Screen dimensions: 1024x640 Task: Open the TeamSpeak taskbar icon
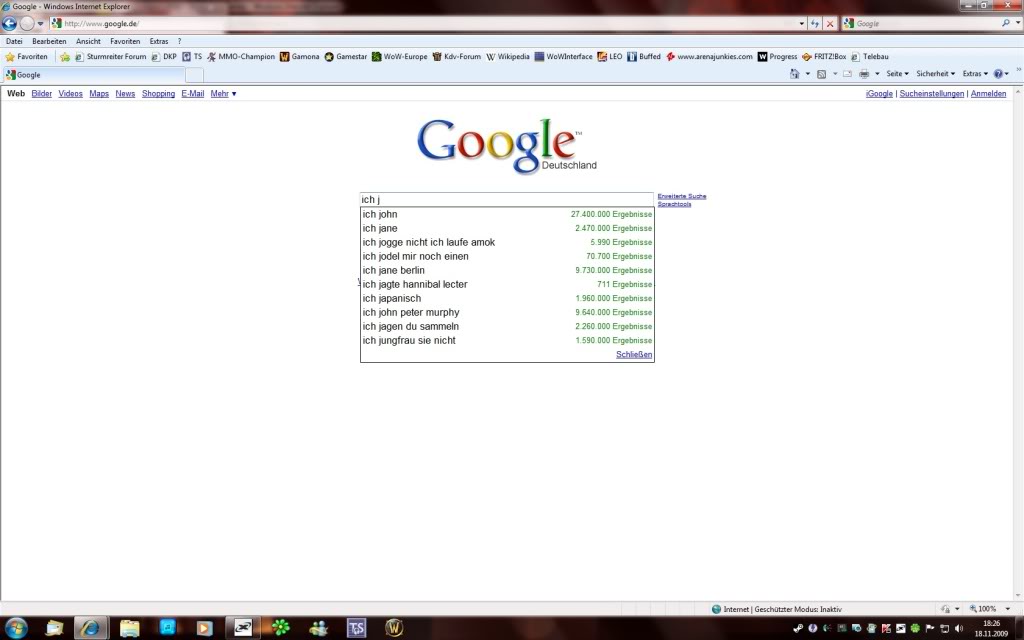(x=356, y=628)
